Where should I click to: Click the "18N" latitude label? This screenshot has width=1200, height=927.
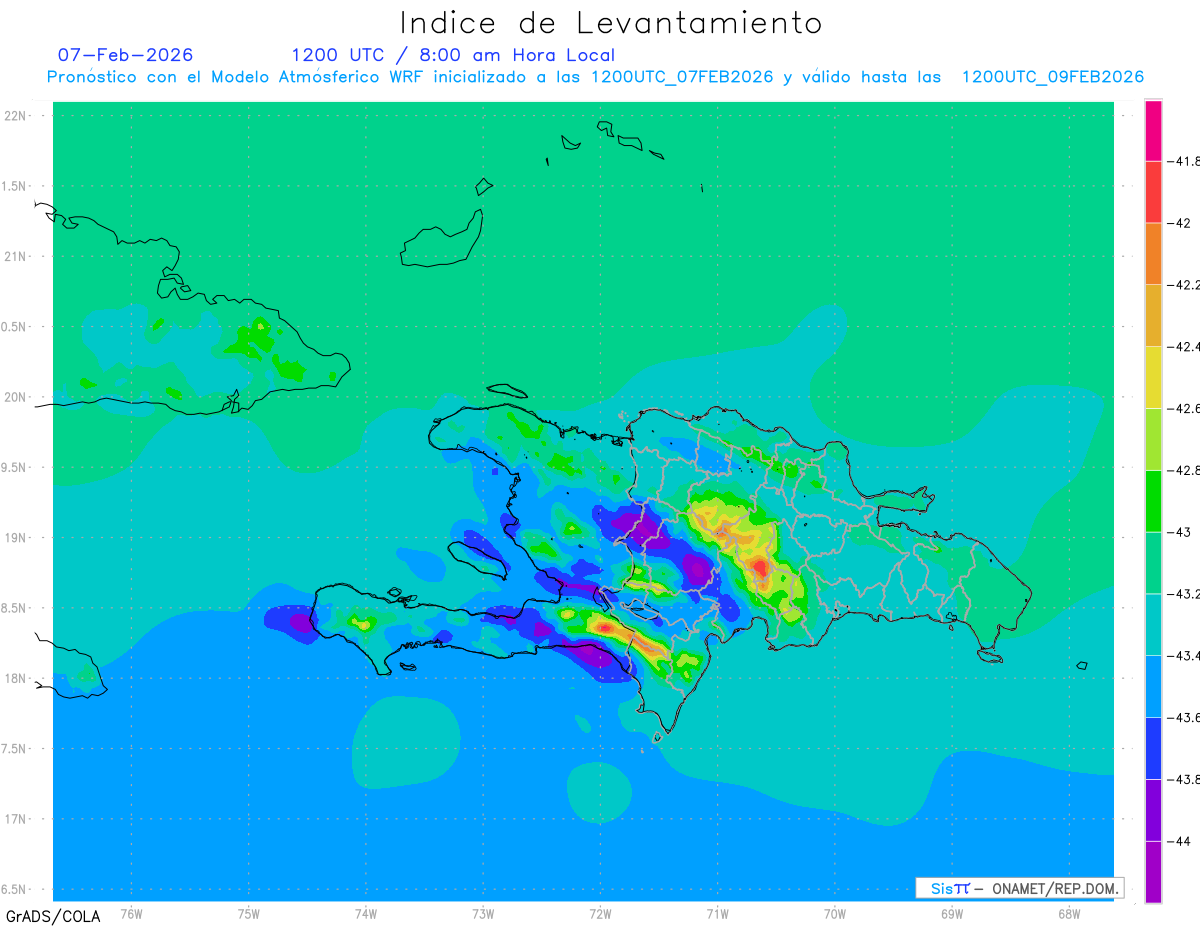click(x=17, y=678)
